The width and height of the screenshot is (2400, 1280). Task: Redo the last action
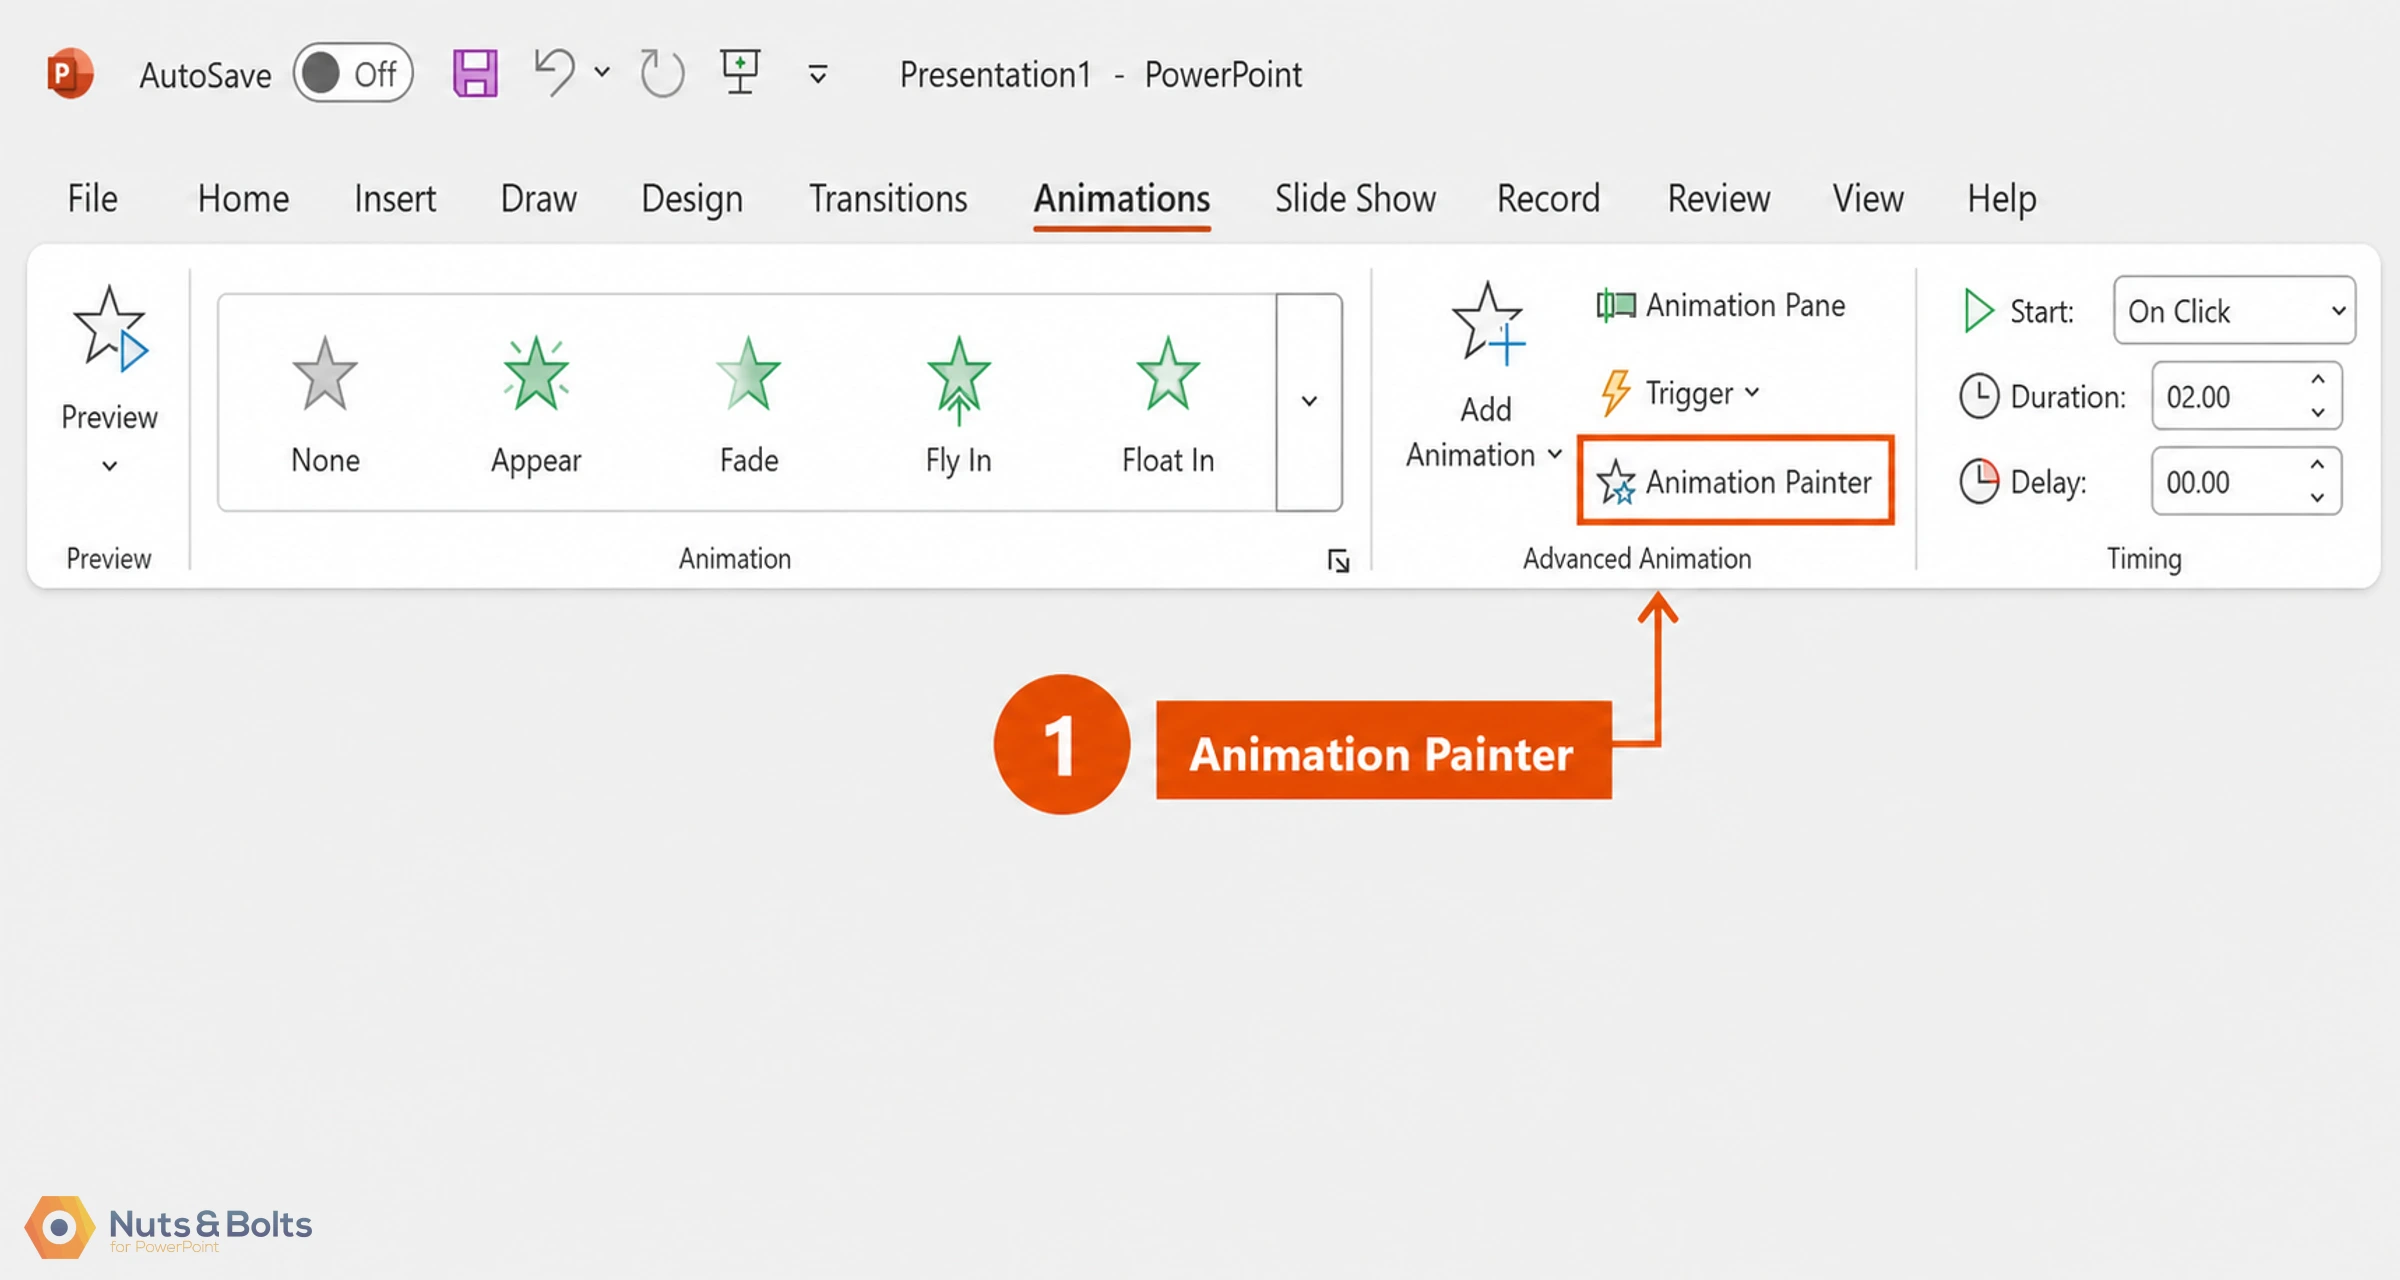coord(661,73)
